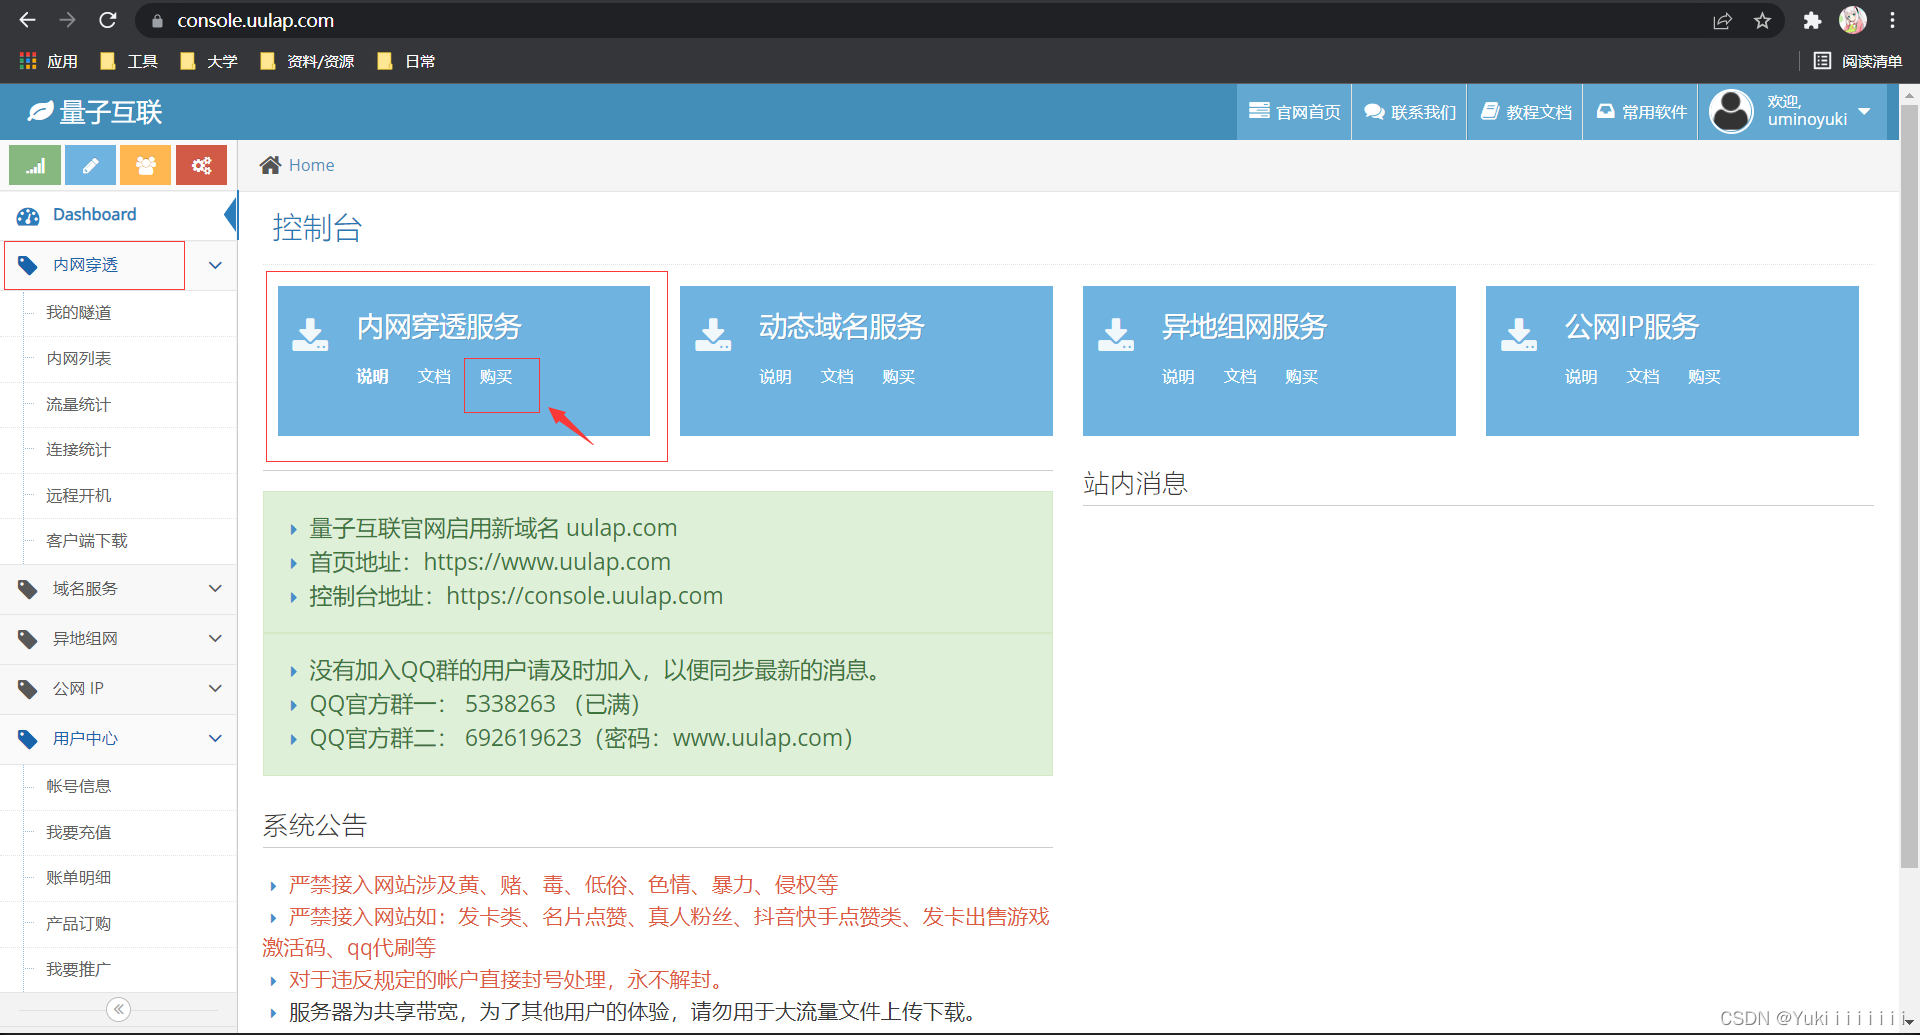Open the 官网首页 header menu
1920x1035 pixels.
(x=1294, y=112)
